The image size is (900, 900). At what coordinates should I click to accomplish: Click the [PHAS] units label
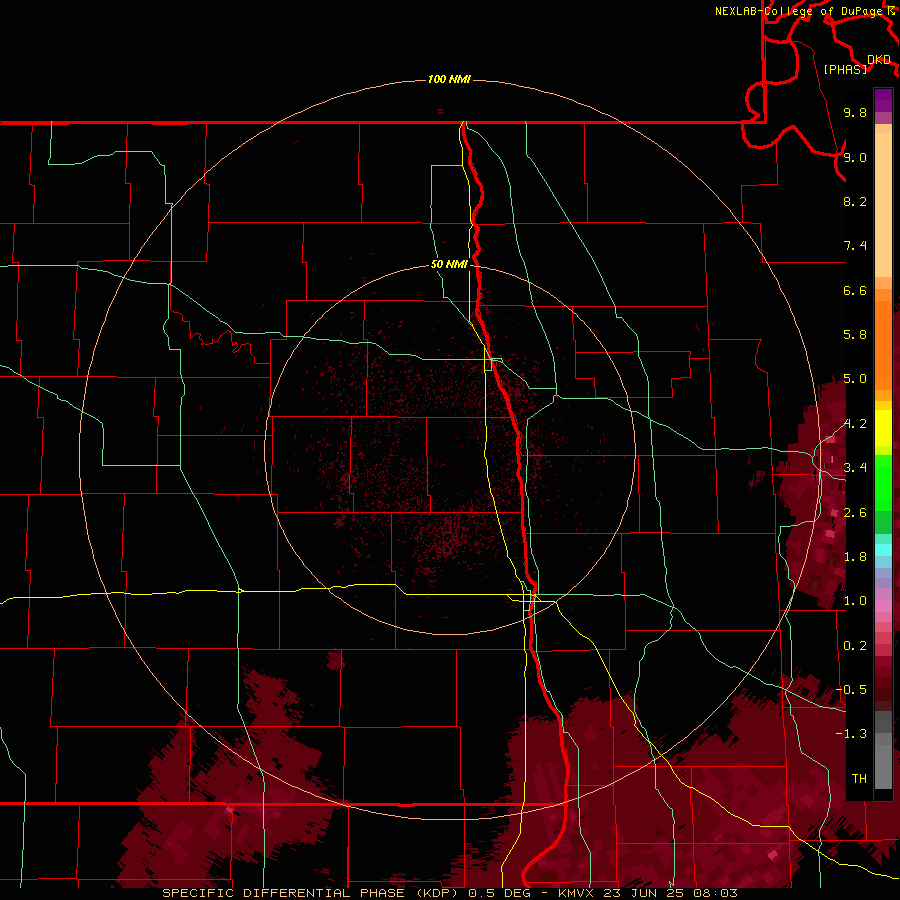coord(845,69)
